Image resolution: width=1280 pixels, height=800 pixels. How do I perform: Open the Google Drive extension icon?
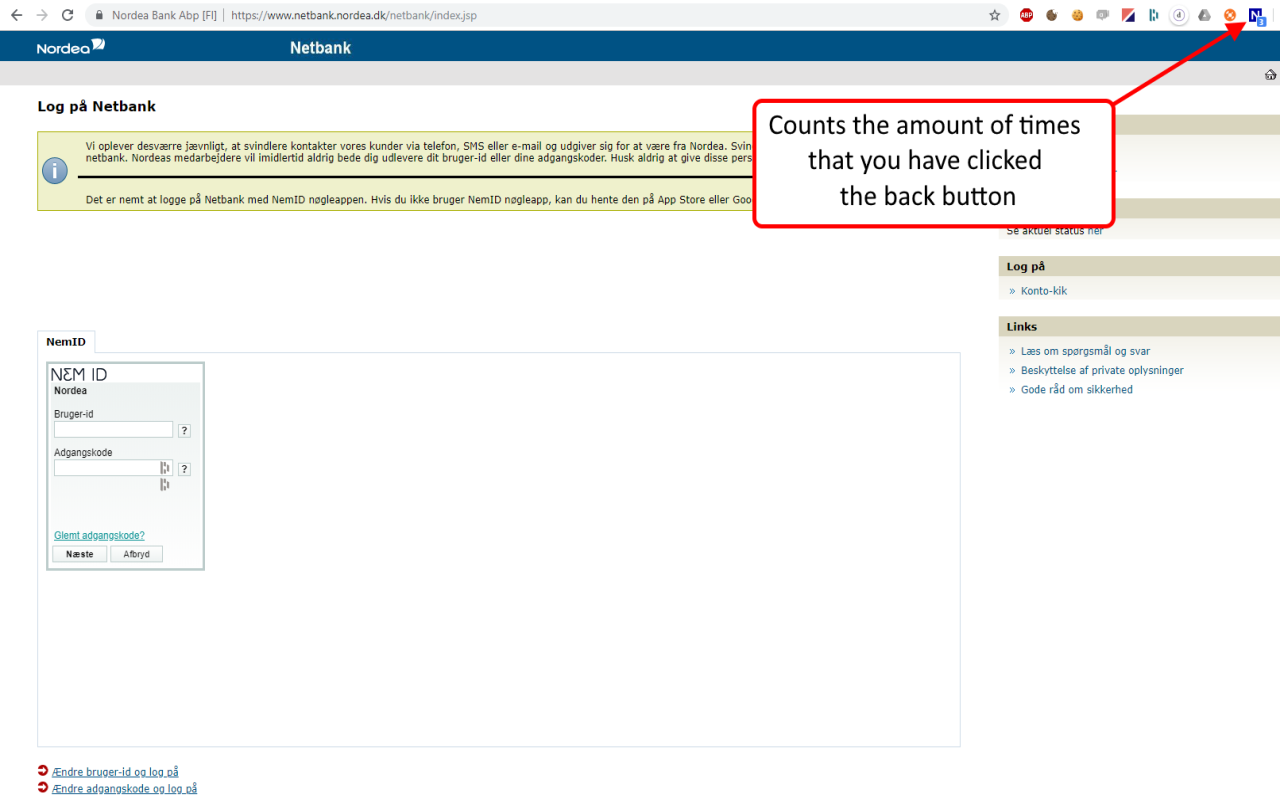pos(1205,15)
